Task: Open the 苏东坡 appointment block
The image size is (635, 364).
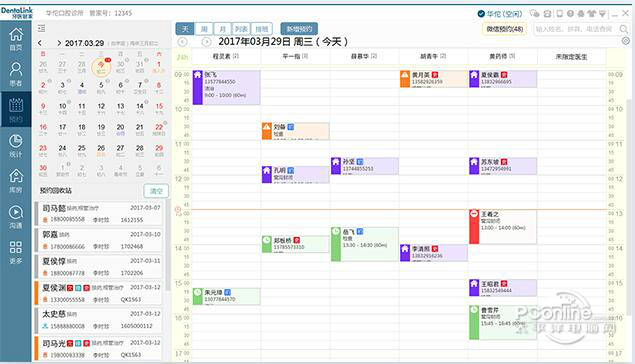Action: pos(503,166)
